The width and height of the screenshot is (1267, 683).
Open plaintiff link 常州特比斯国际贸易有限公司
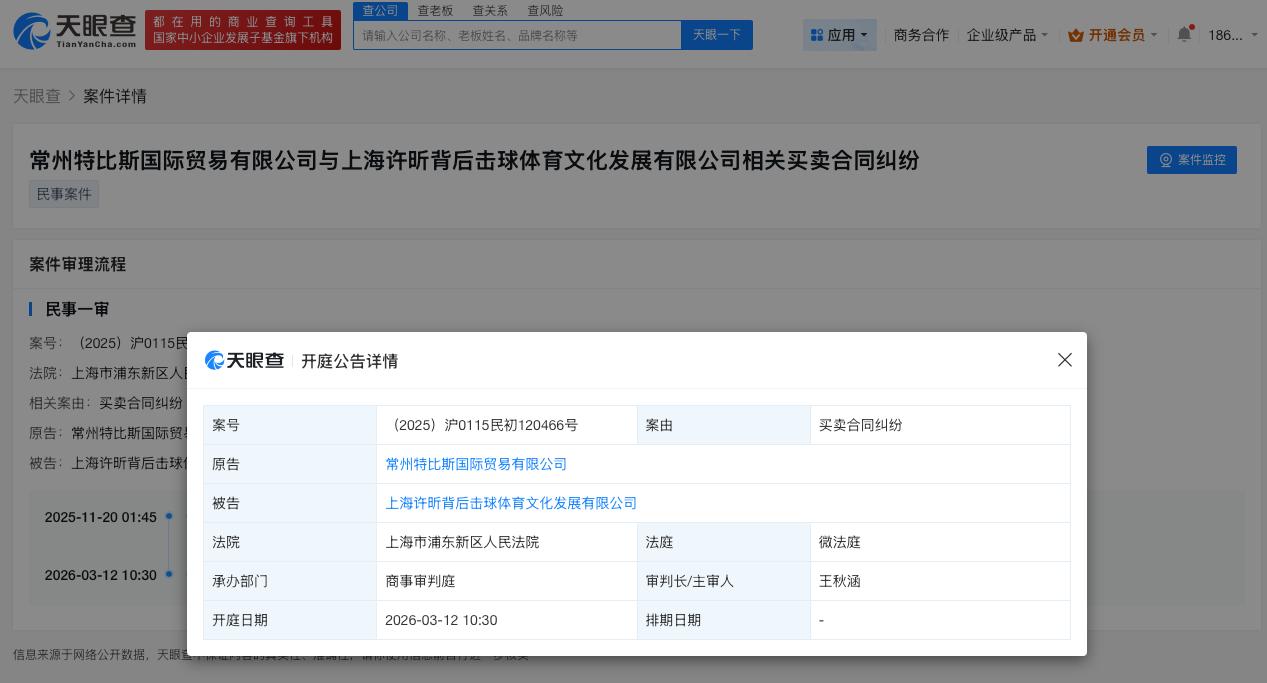pos(476,464)
